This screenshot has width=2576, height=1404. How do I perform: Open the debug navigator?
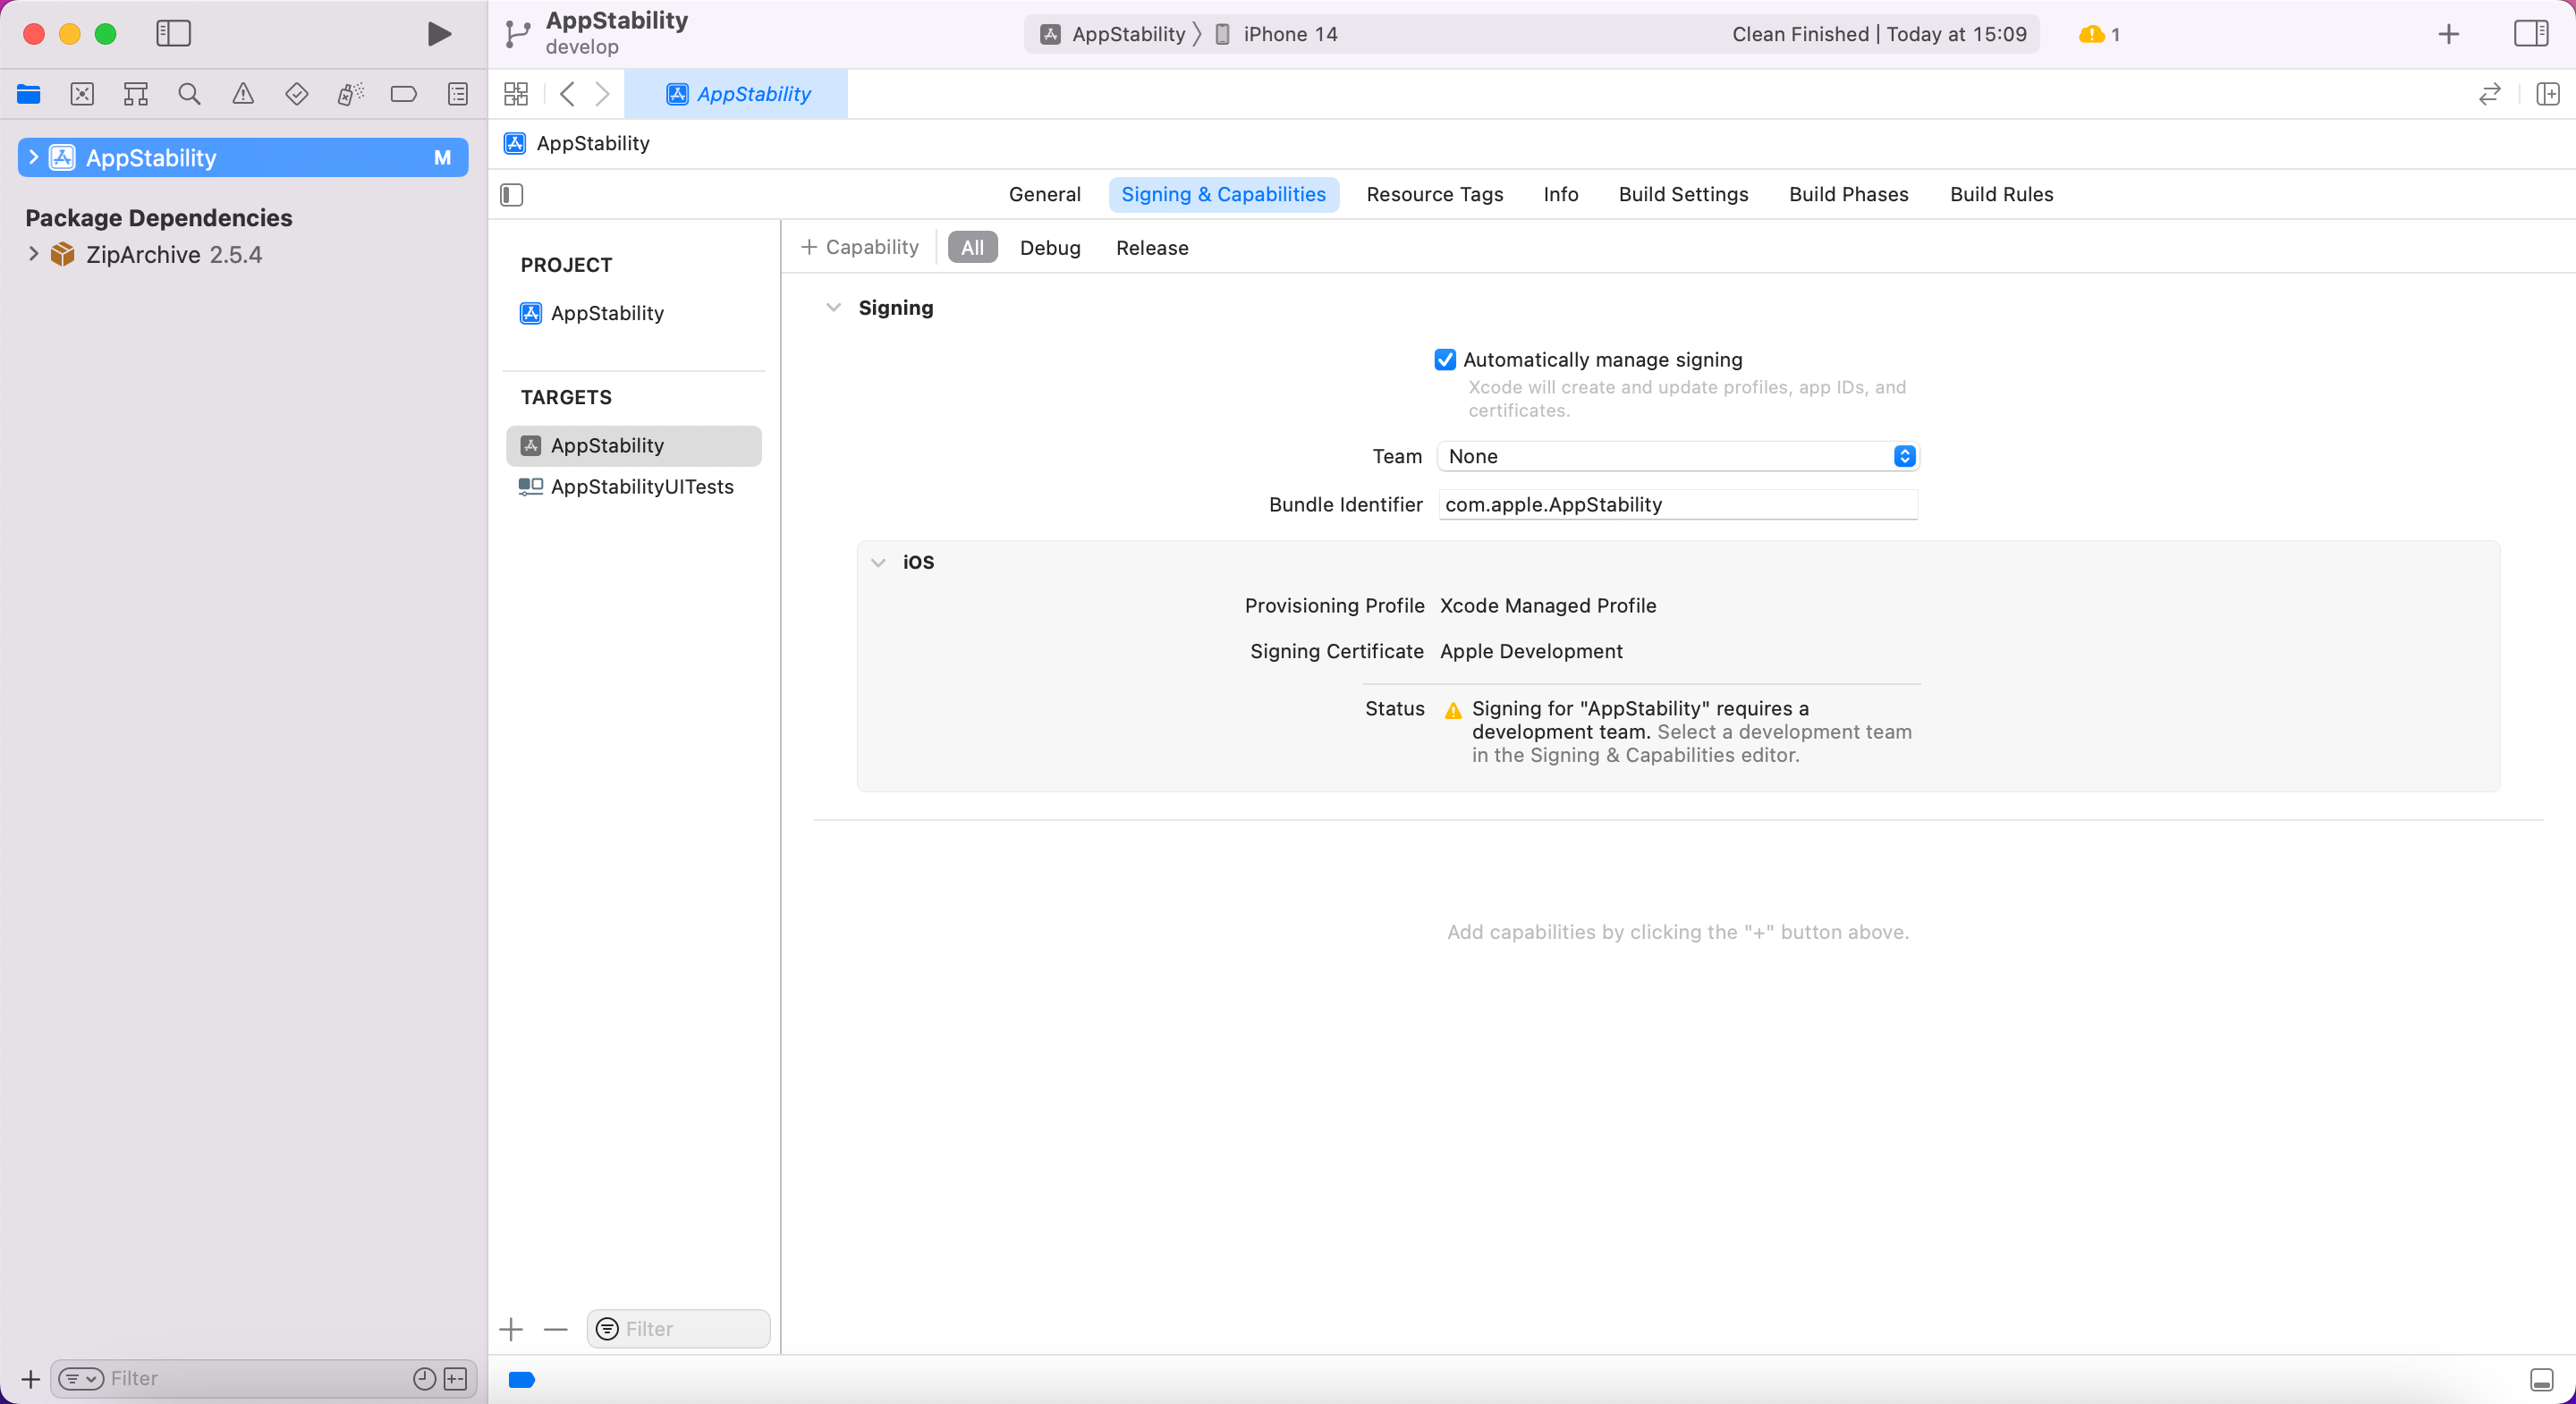point(350,94)
